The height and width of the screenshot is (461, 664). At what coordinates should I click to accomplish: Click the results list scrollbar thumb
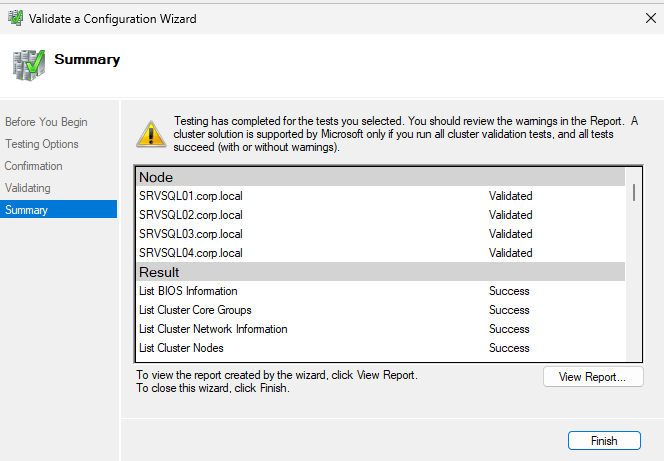pyautogui.click(x=634, y=193)
